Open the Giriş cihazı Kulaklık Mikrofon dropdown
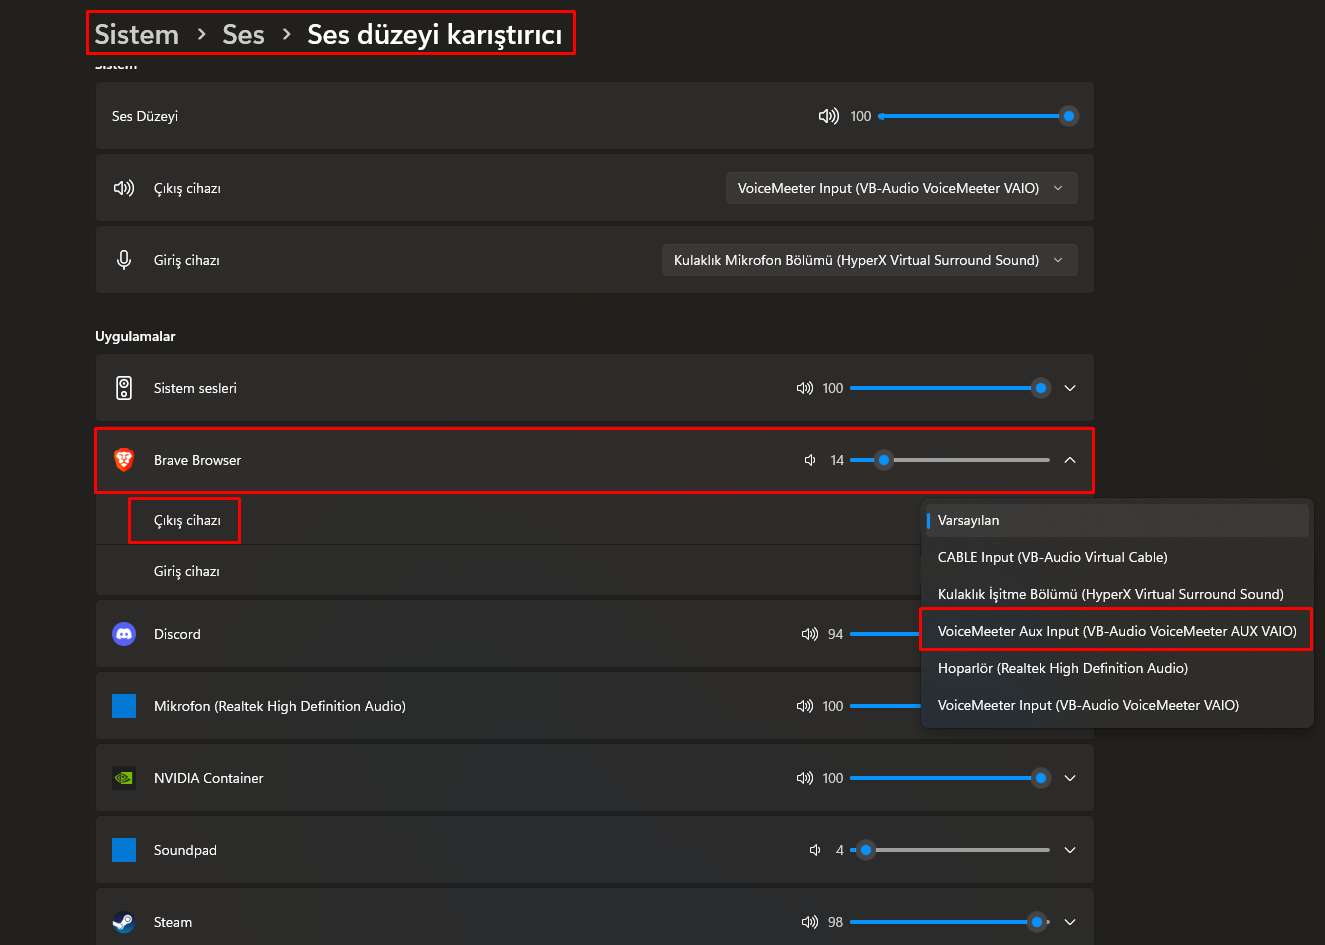Screen dimensions: 1325x945 [x=870, y=260]
